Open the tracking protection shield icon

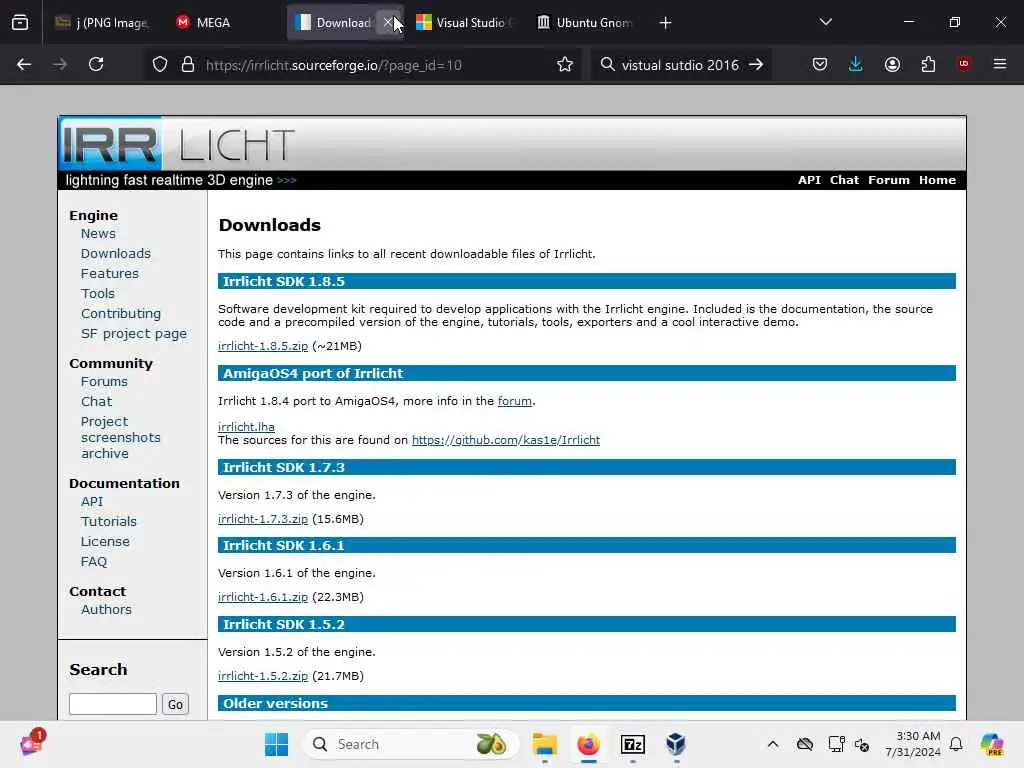point(160,64)
